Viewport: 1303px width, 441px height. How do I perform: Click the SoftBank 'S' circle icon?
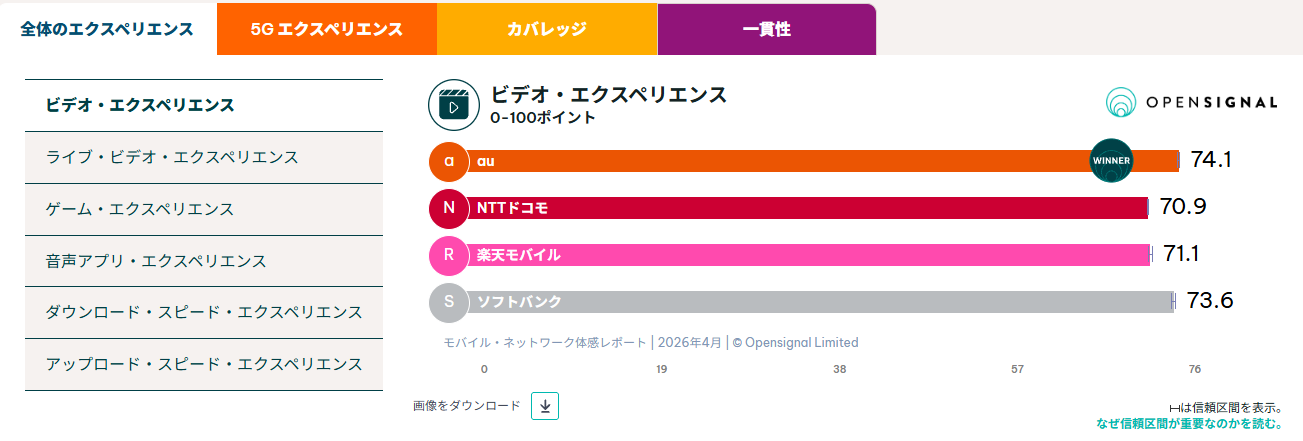(x=449, y=302)
